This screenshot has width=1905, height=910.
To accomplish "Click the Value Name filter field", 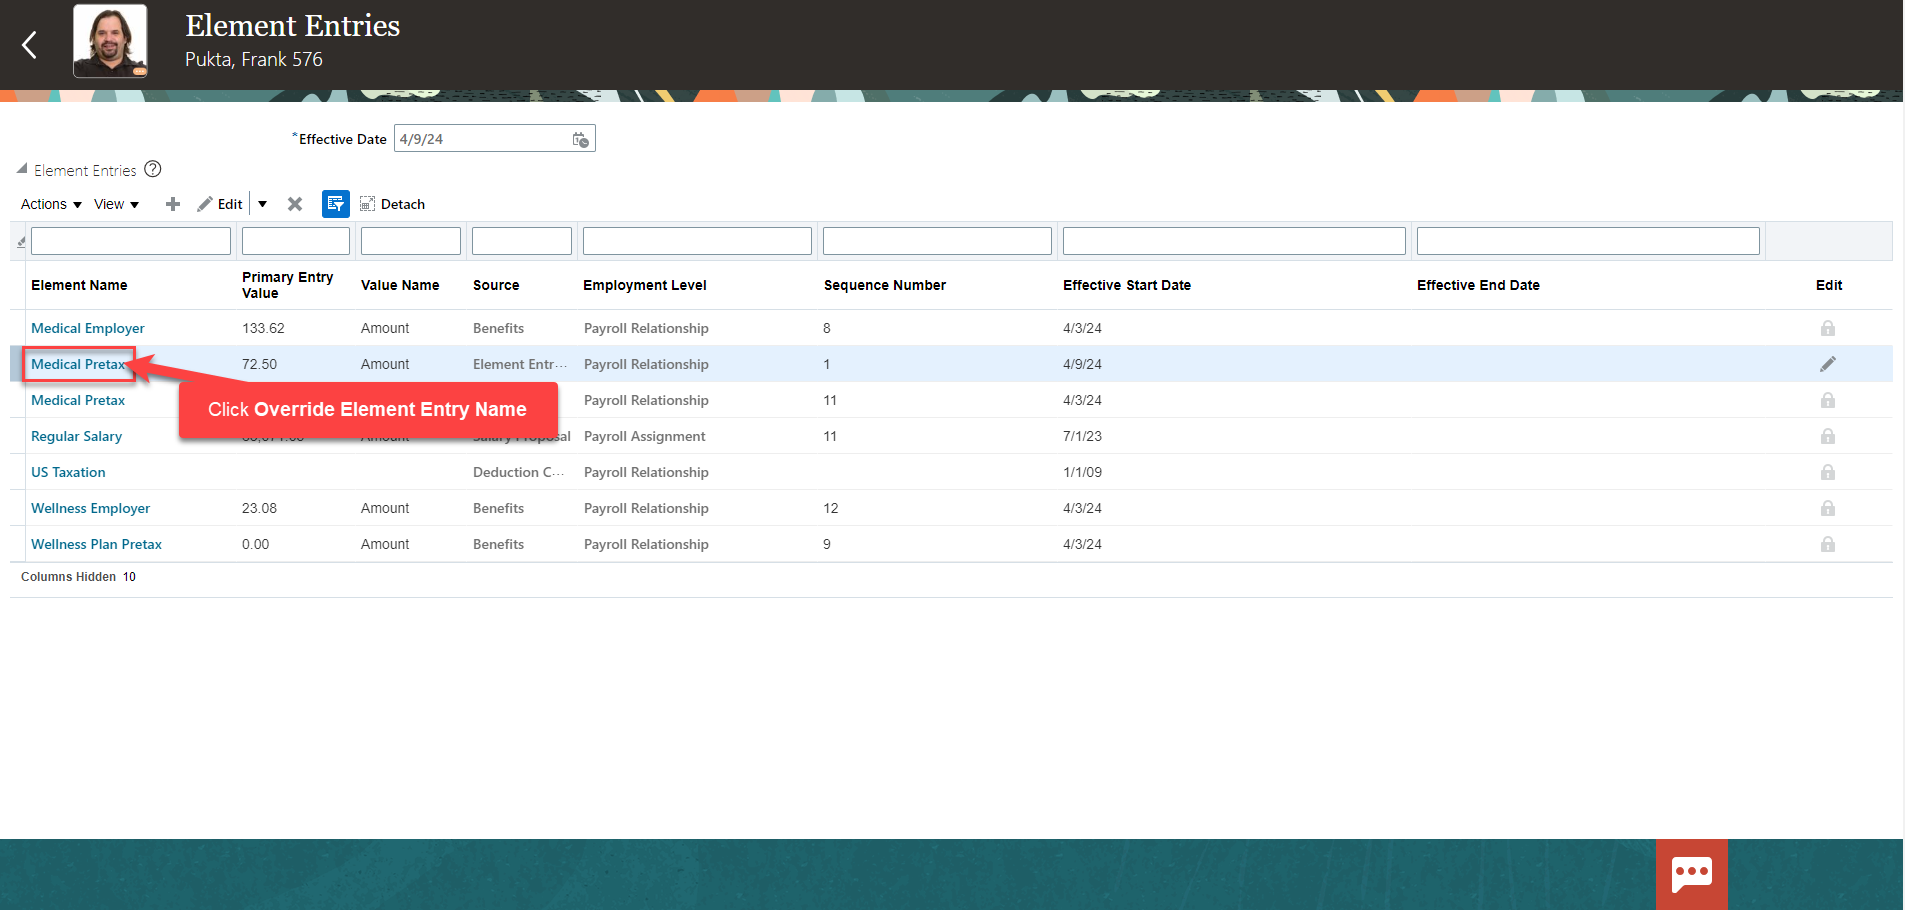I will pyautogui.click(x=411, y=241).
